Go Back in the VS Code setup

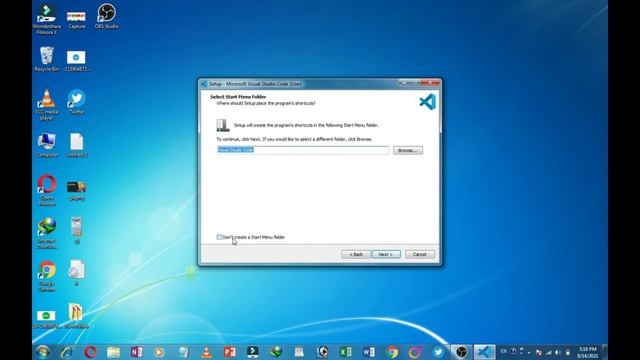click(356, 254)
